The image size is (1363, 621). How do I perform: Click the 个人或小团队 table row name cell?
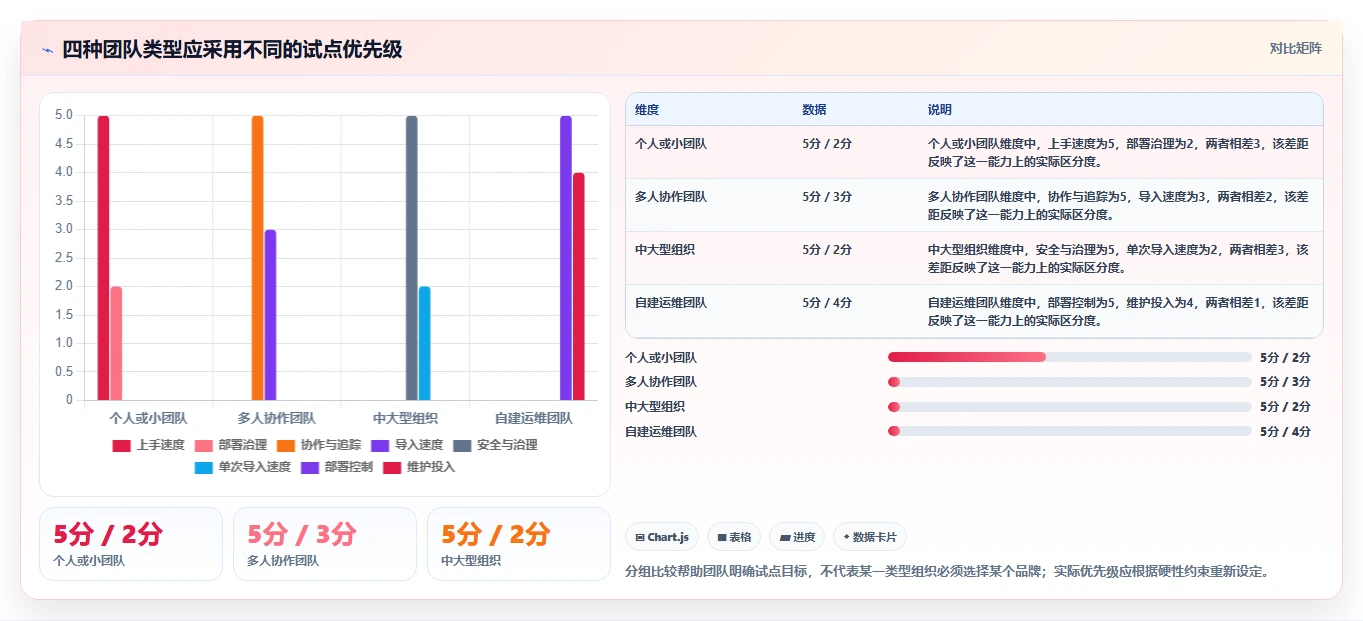tap(671, 144)
